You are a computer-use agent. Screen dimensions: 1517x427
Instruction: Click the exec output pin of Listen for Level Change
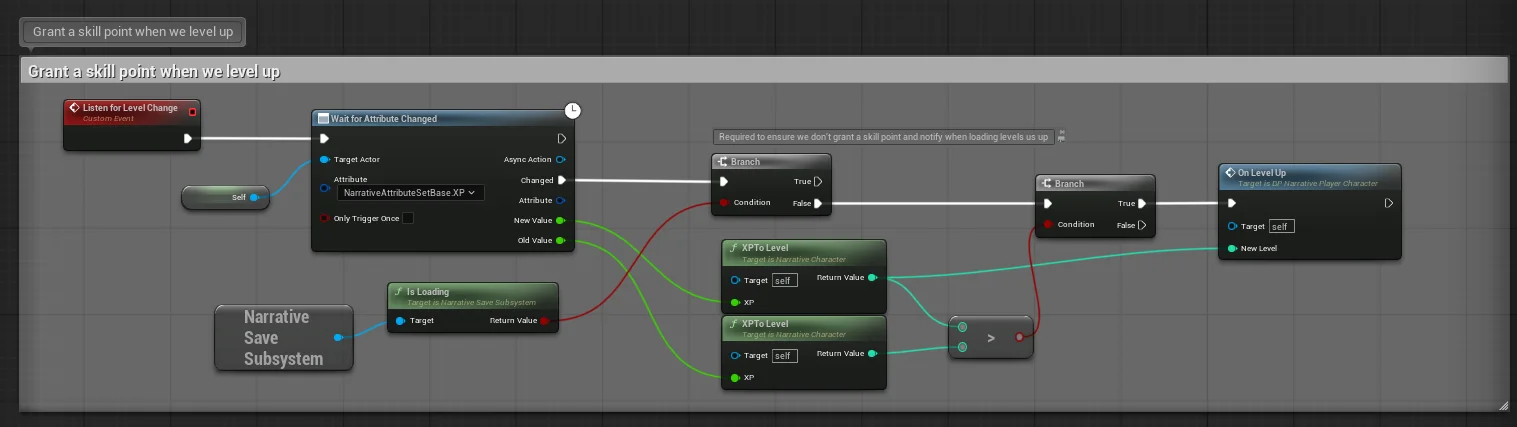(188, 139)
